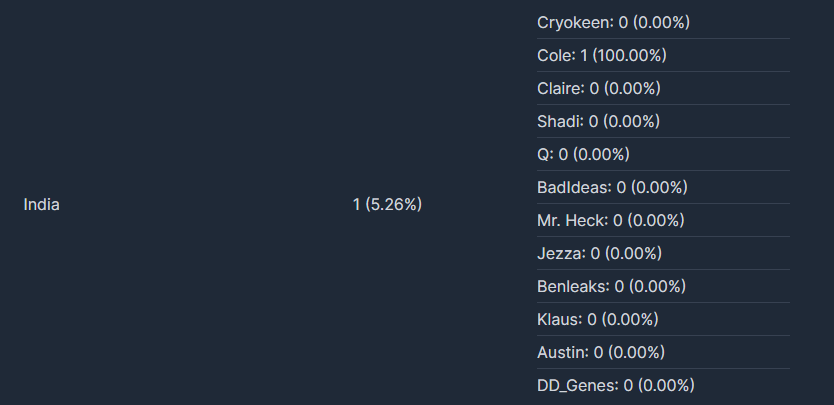Select the 1 (5.26%) count cell

point(387,204)
